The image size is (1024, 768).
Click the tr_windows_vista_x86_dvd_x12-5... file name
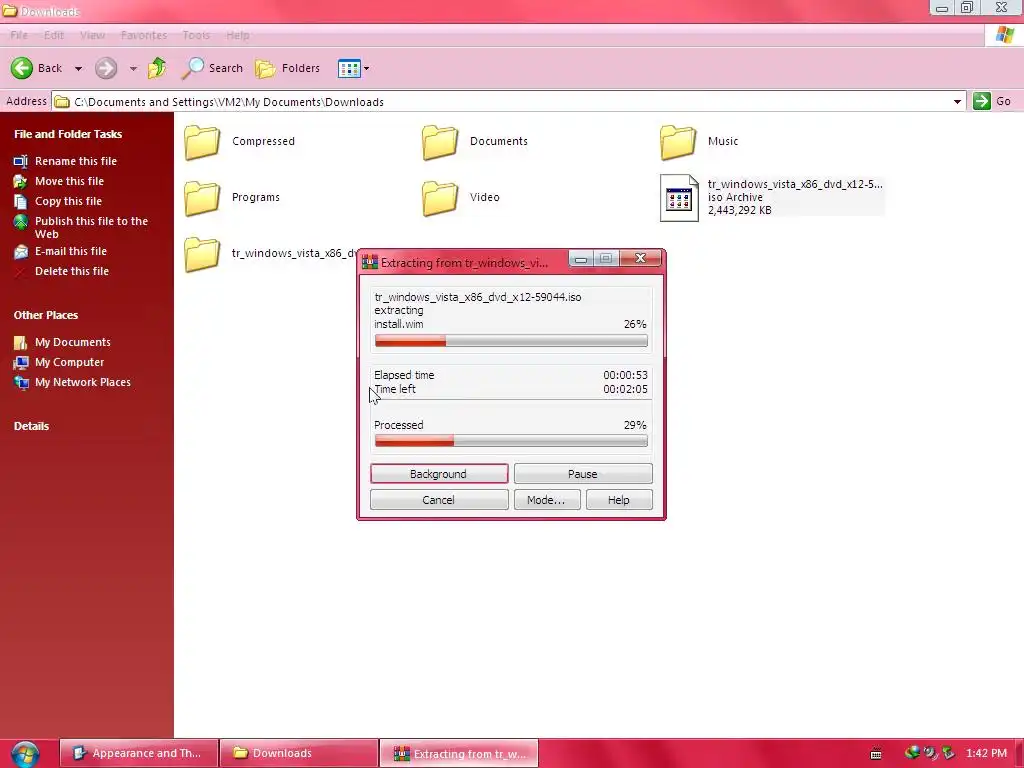795,184
